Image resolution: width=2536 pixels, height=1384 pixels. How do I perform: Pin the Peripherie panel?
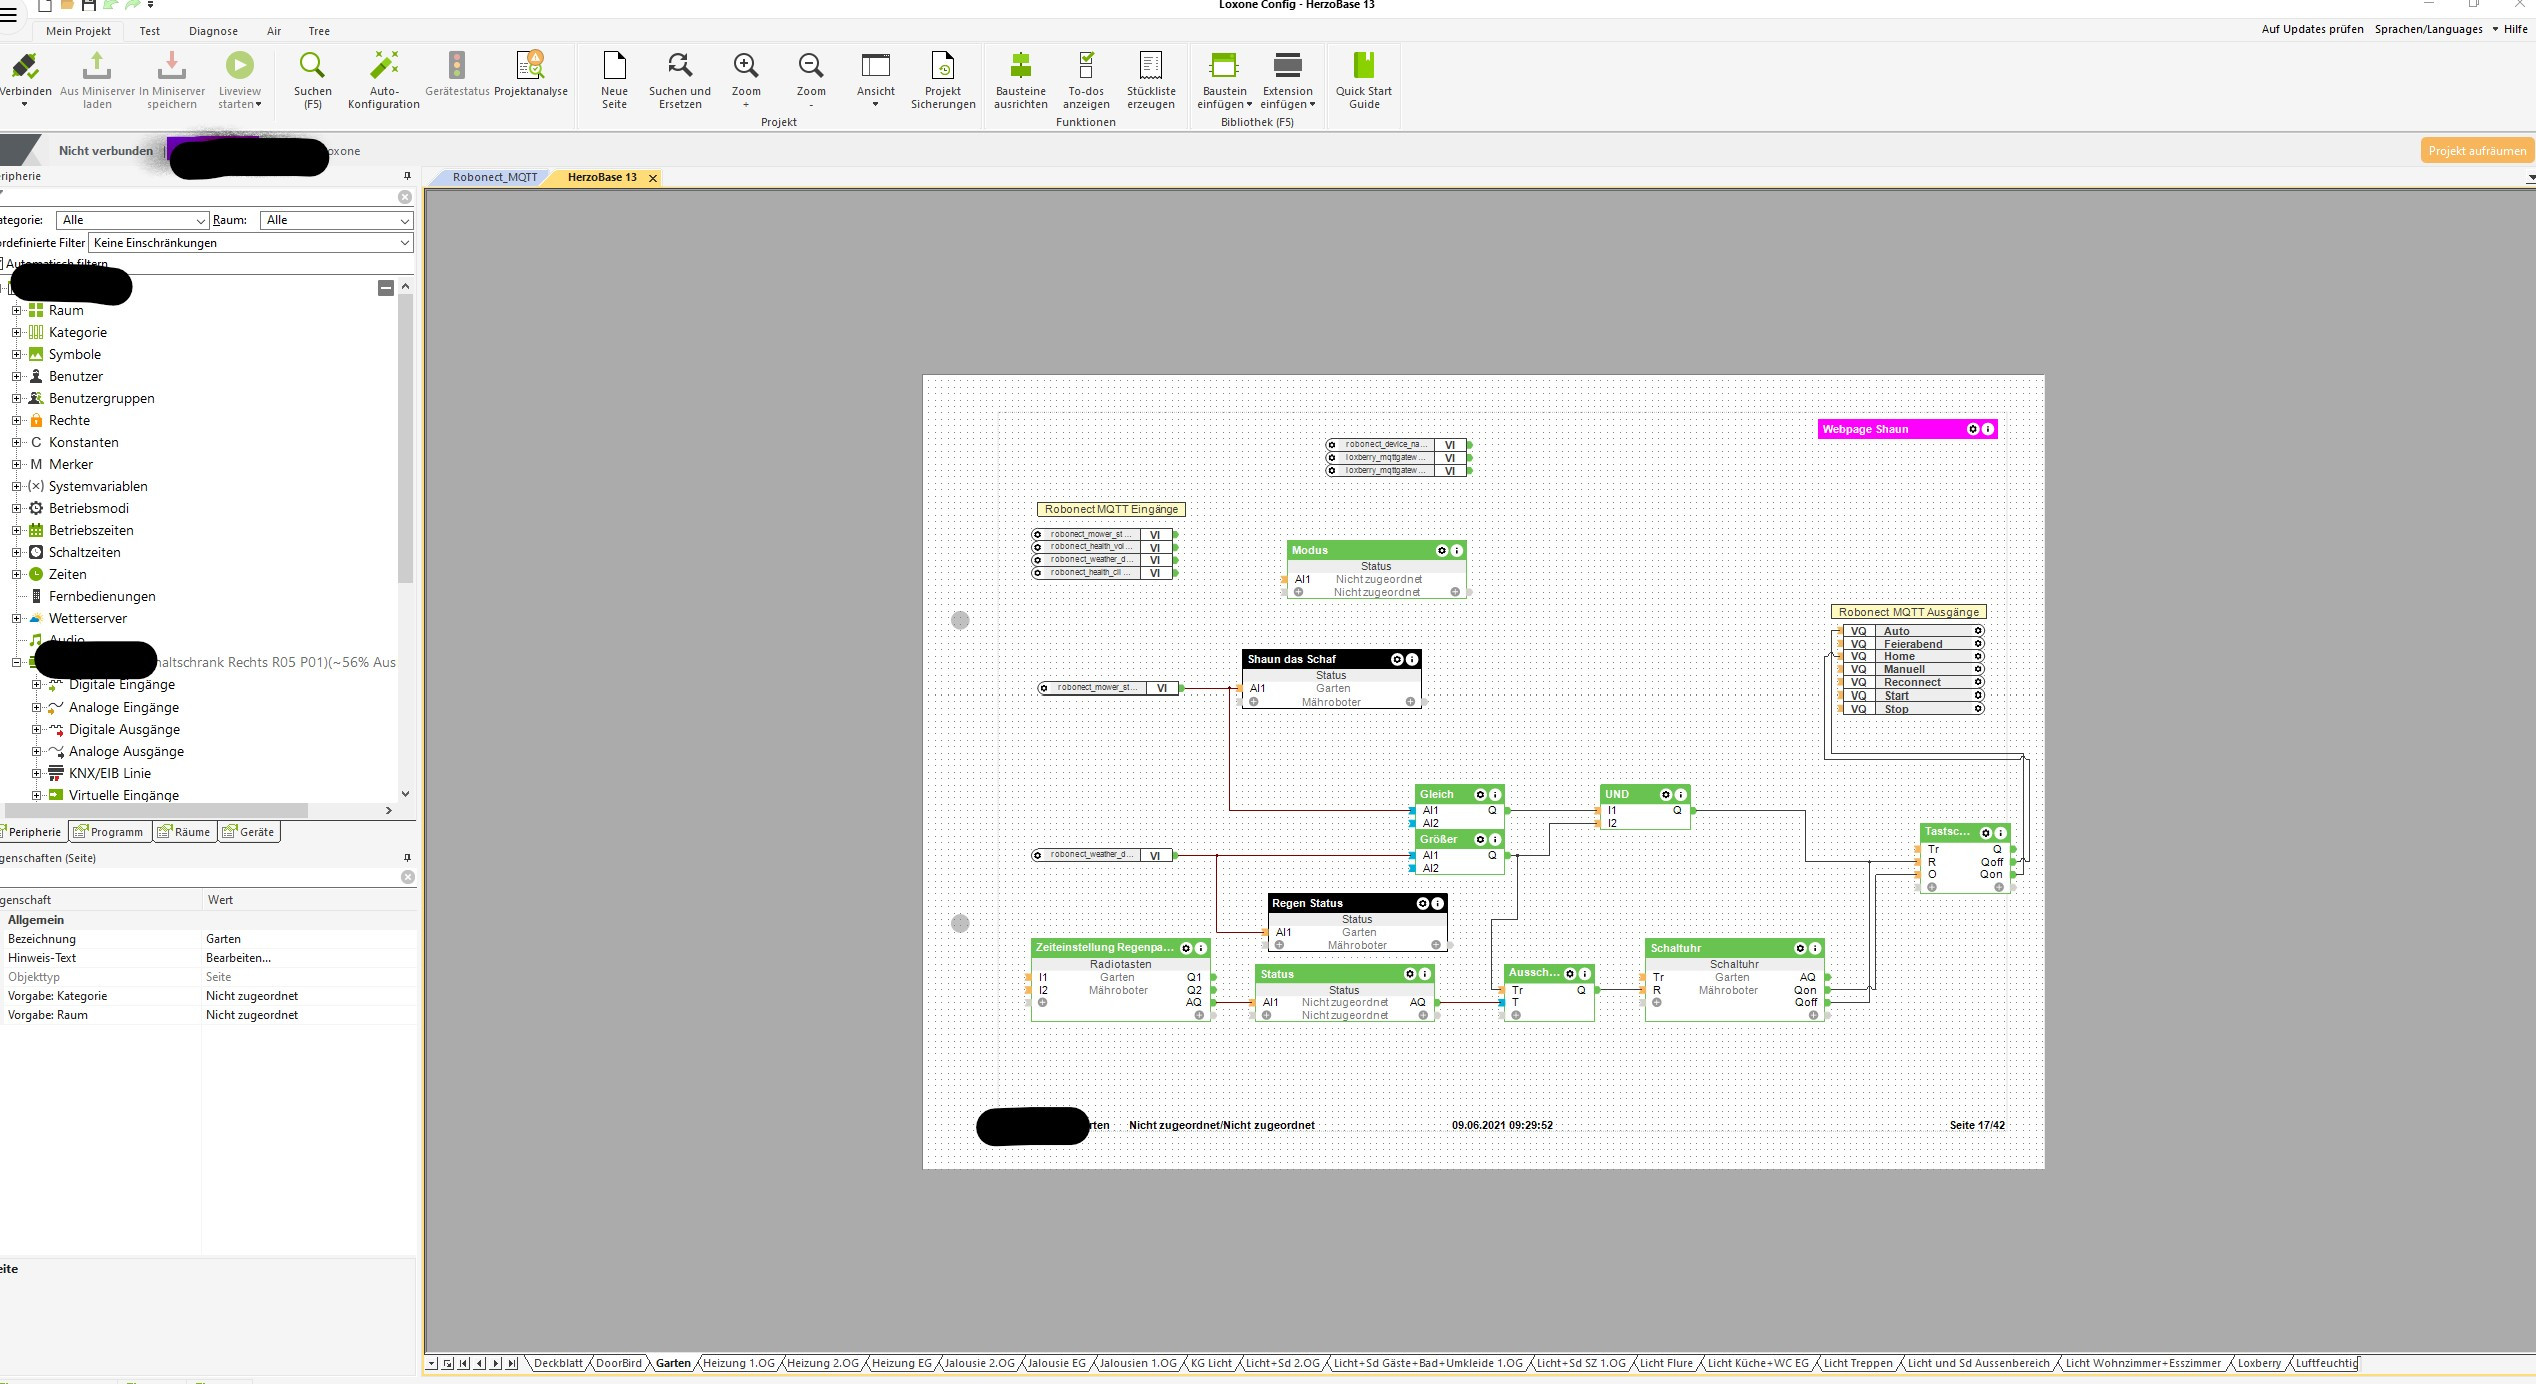407,176
